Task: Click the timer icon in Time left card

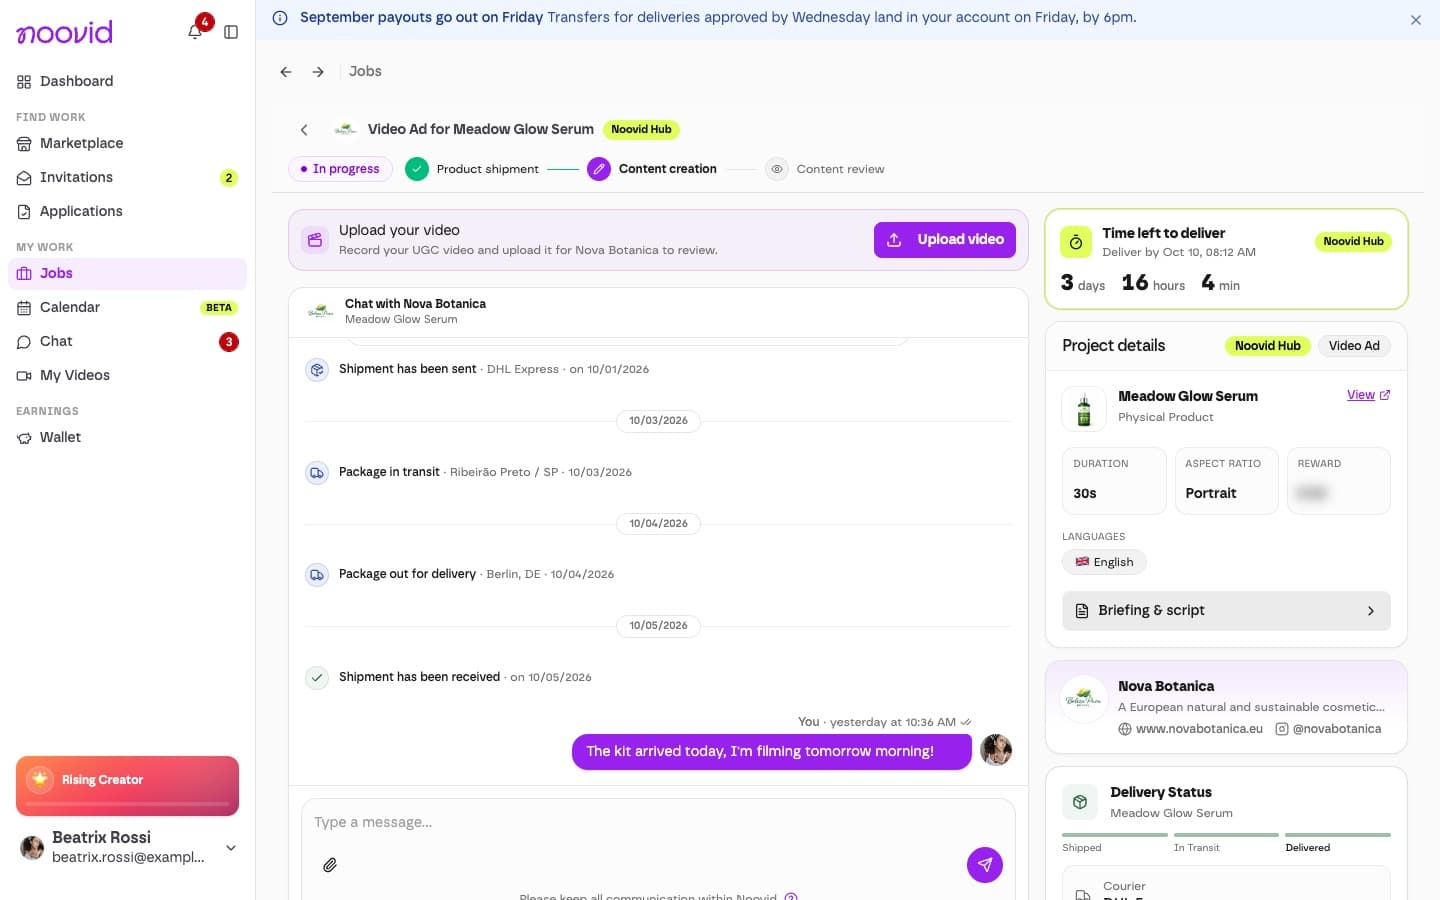Action: (x=1076, y=242)
